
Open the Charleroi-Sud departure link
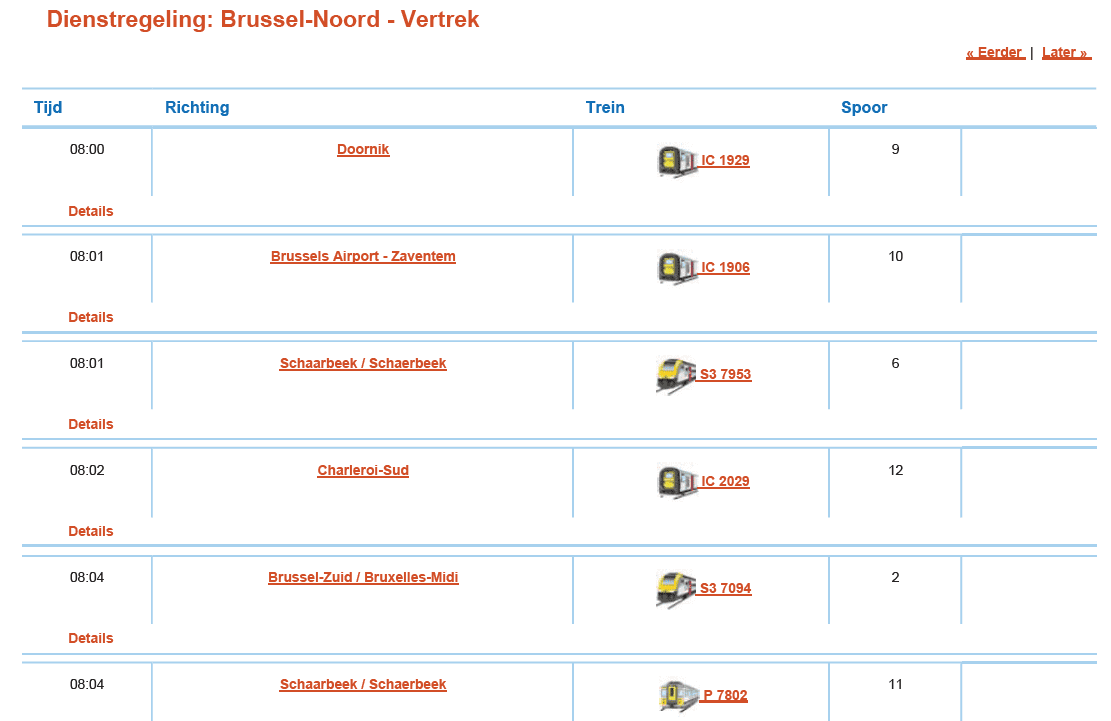(x=362, y=470)
